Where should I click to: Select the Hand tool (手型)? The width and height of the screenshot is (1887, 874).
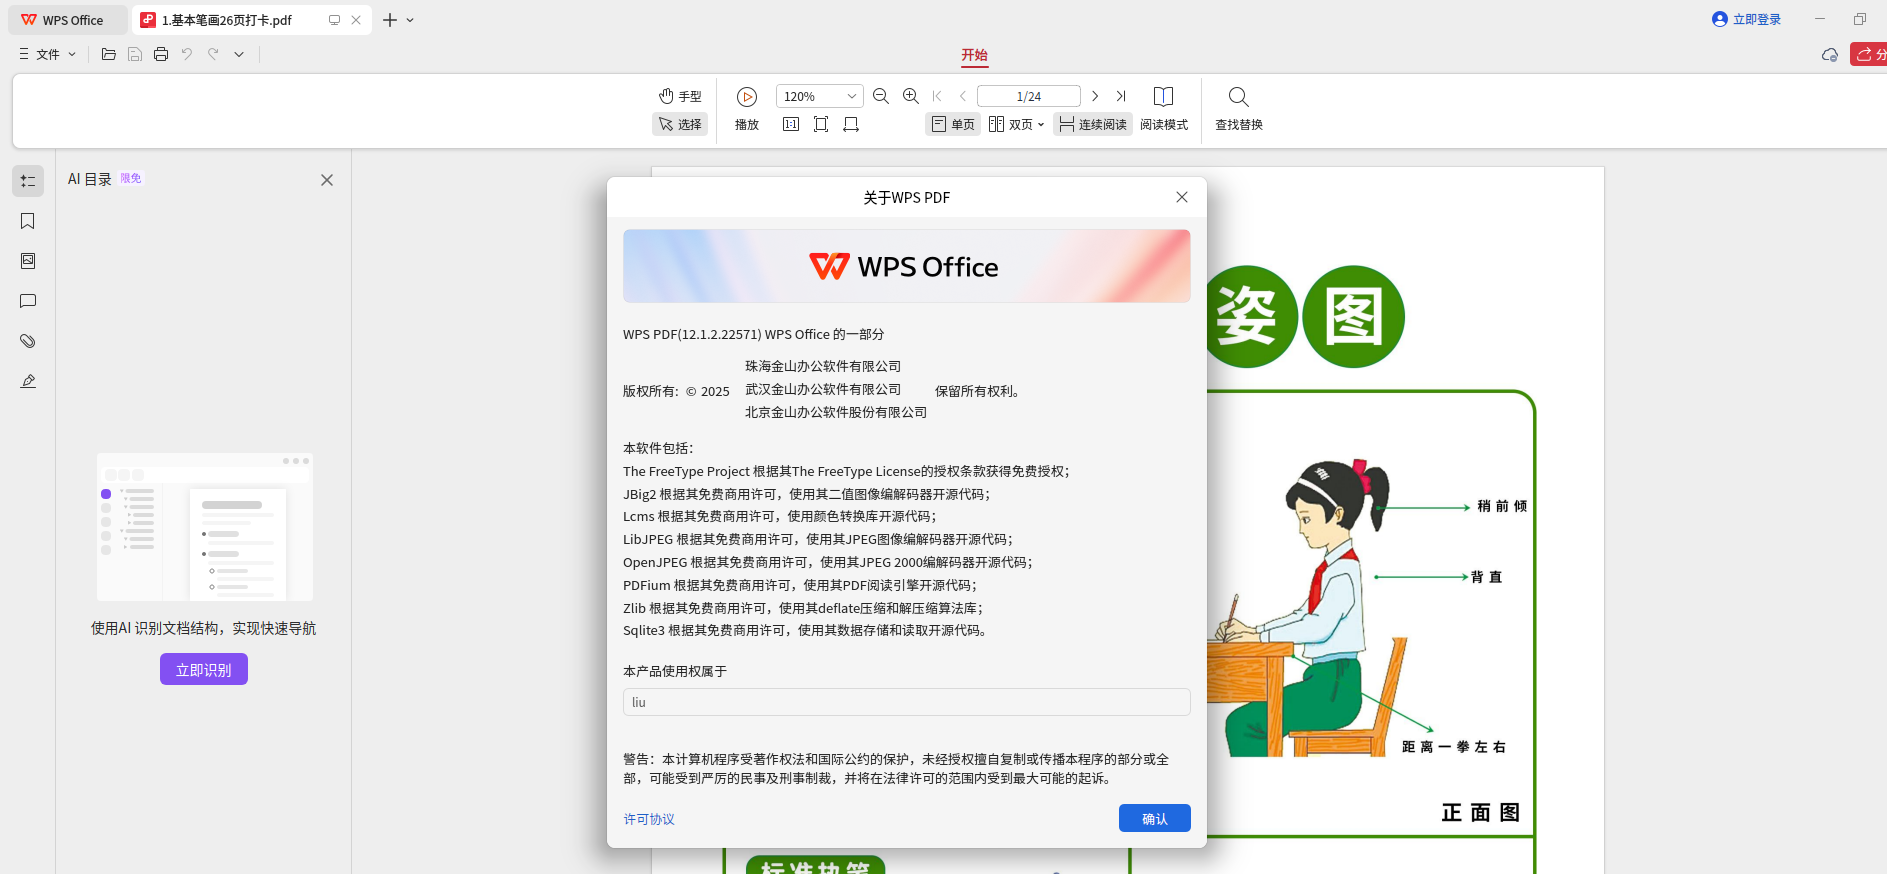tap(680, 96)
